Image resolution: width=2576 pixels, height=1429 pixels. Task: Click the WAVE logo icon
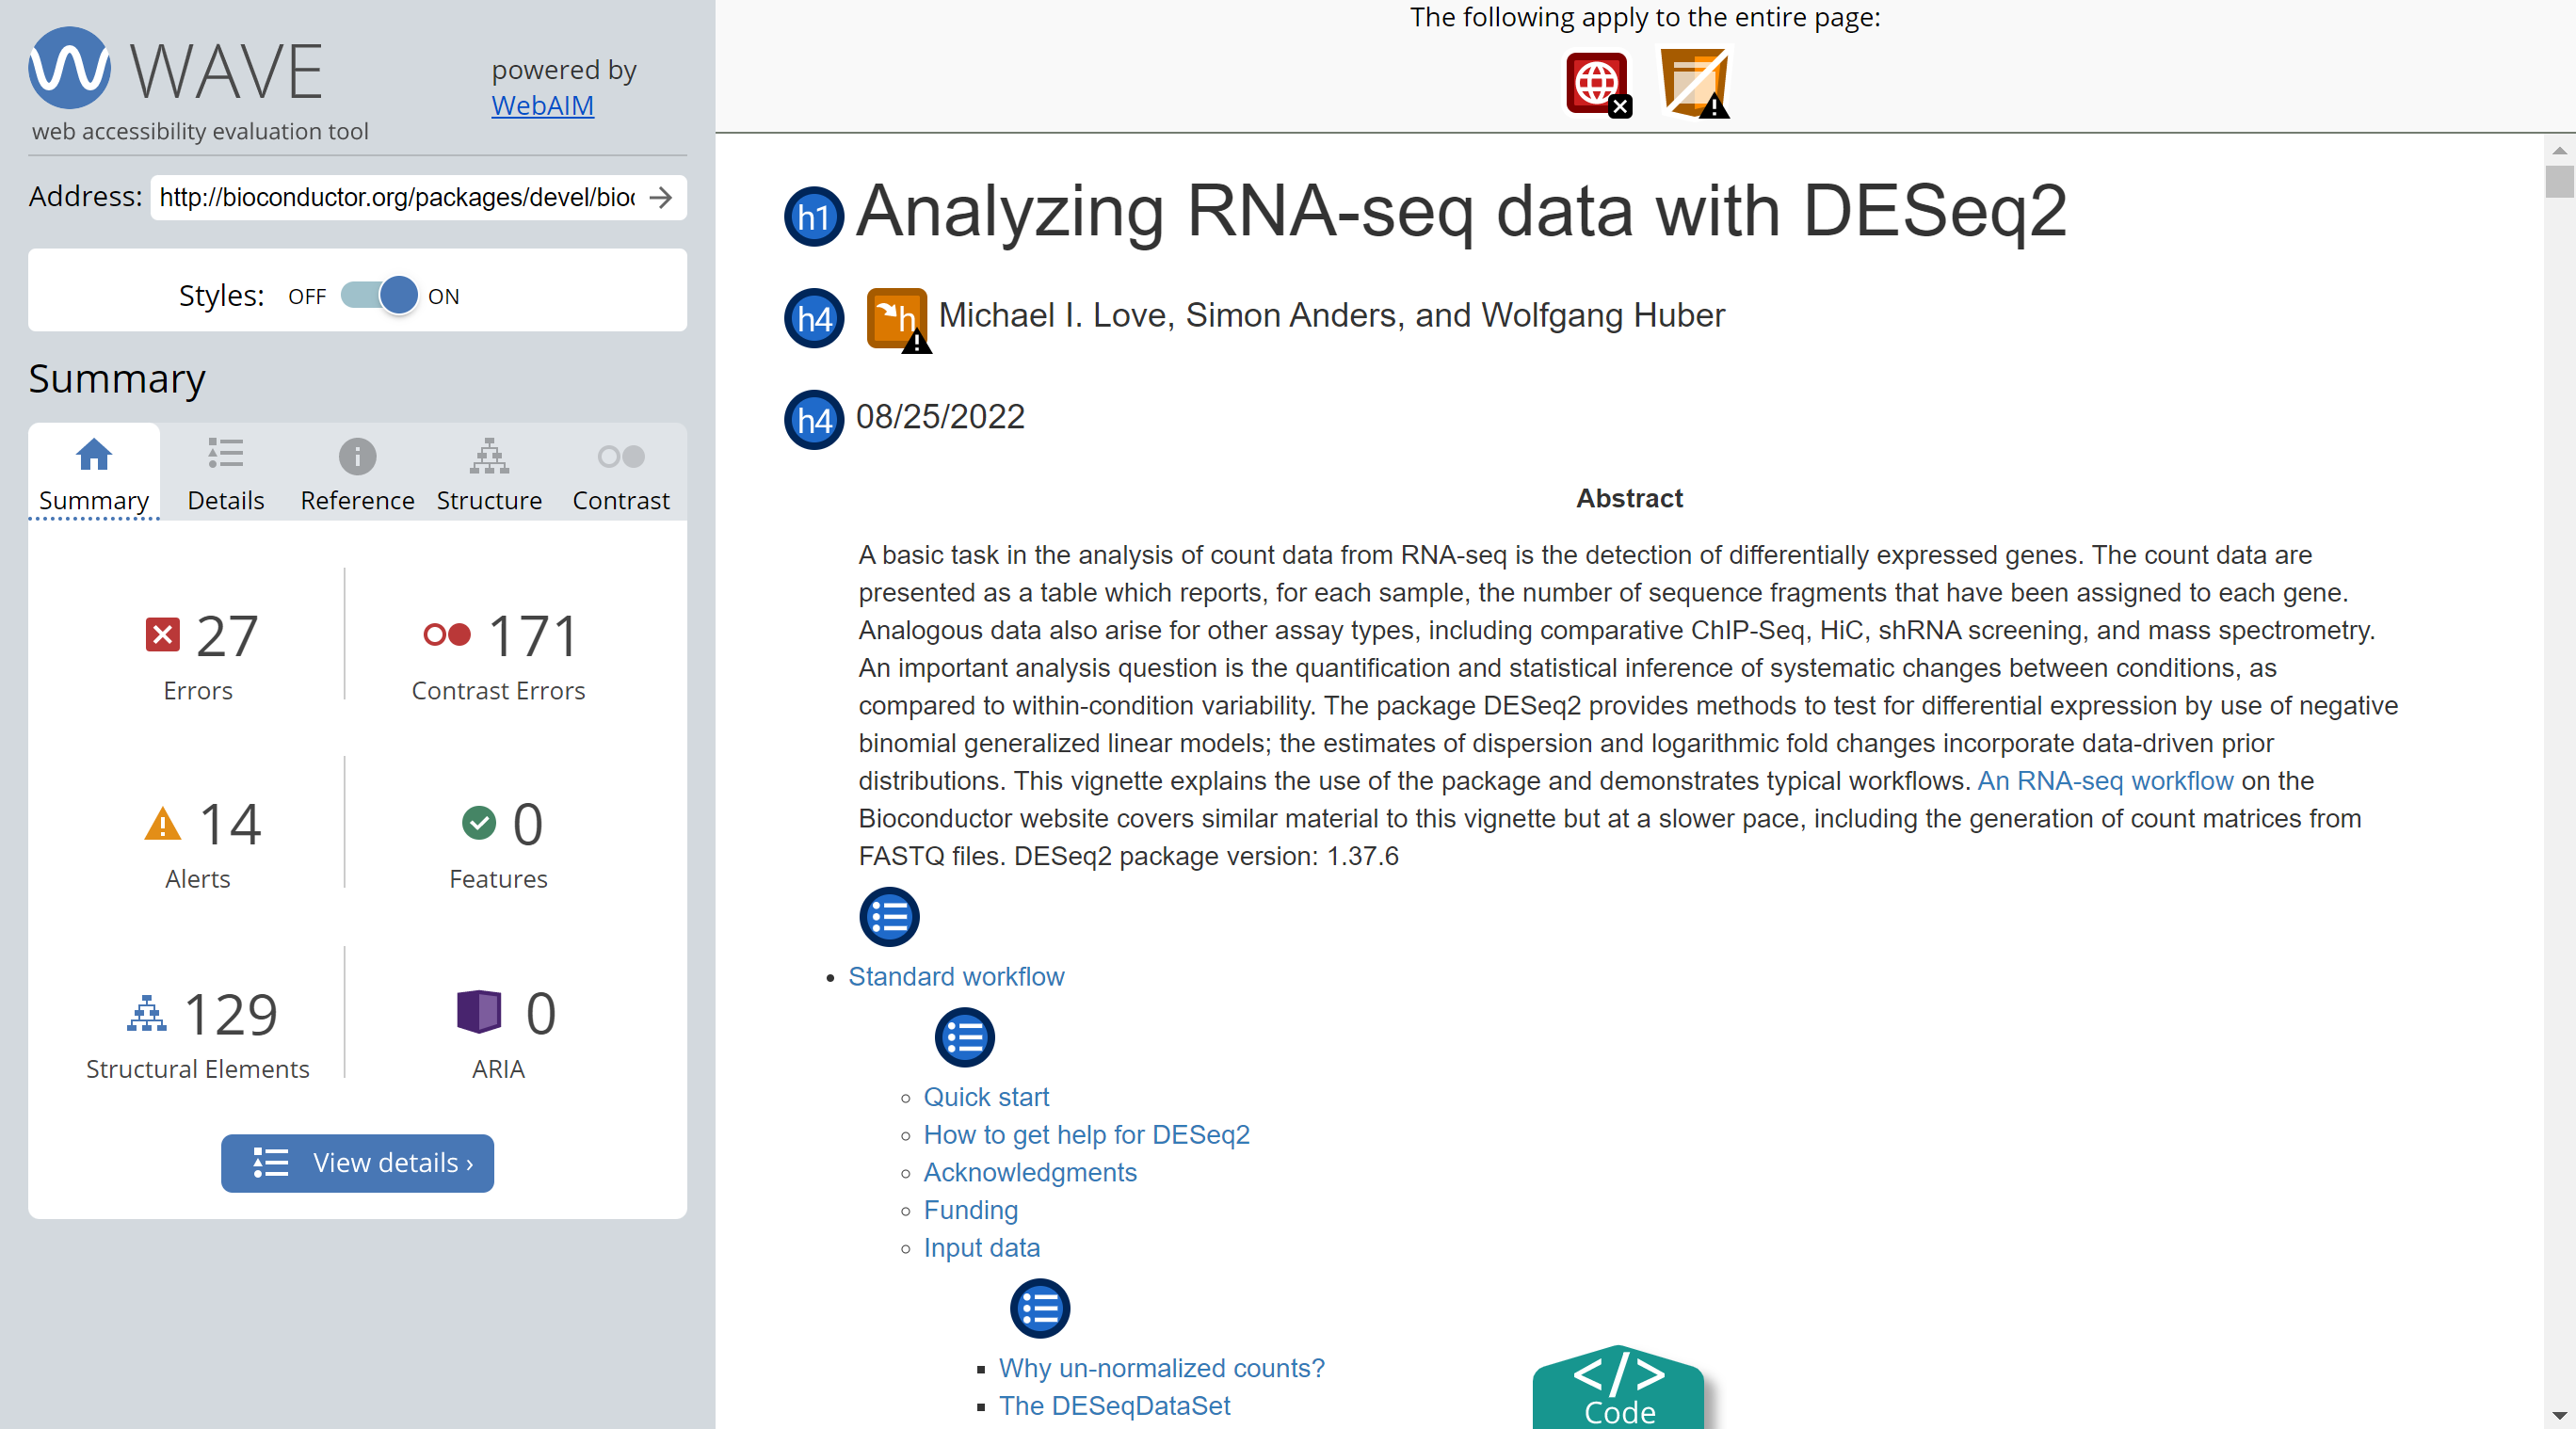pyautogui.click(x=69, y=68)
